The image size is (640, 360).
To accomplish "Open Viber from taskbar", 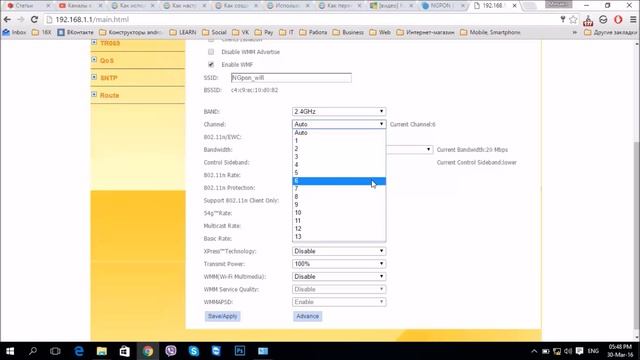I will pos(171,351).
